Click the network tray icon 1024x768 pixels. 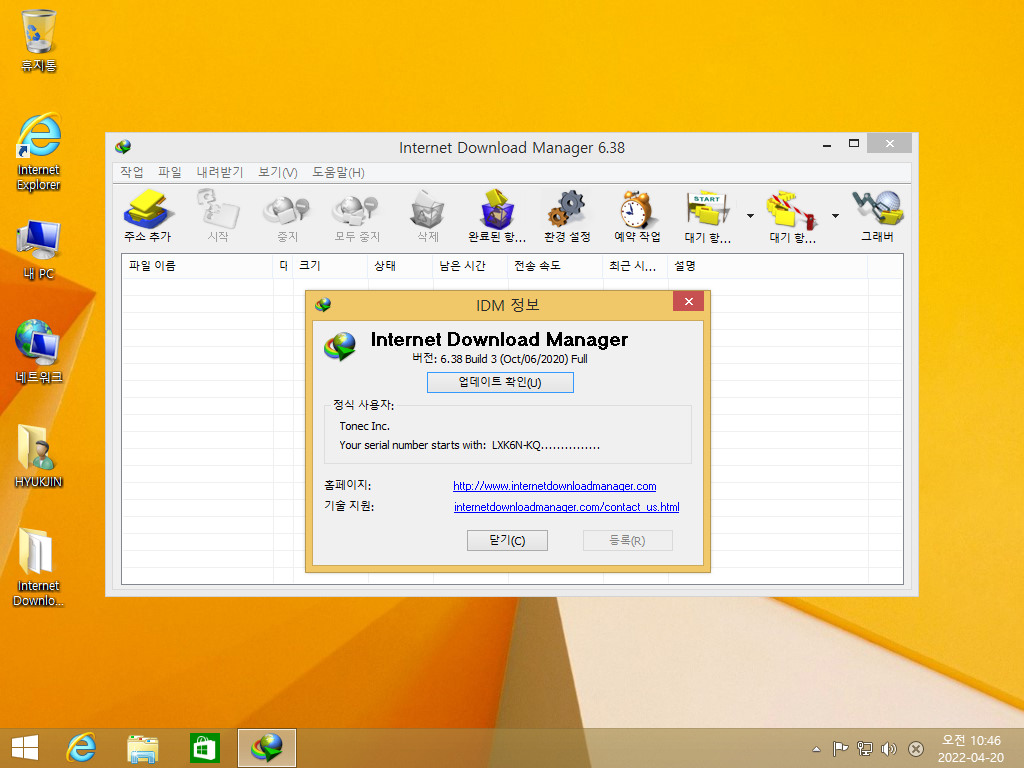click(865, 749)
